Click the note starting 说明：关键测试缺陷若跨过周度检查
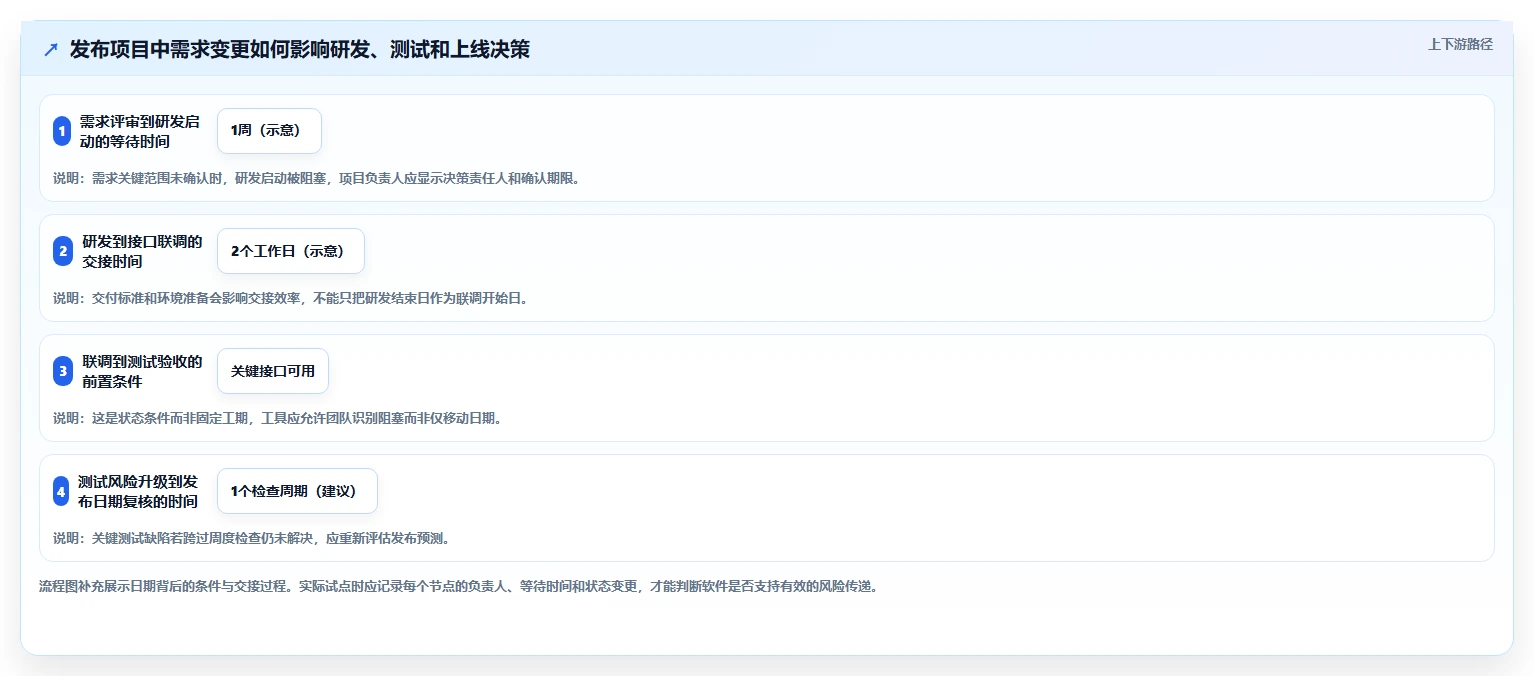Image resolution: width=1534 pixels, height=676 pixels. 251,538
